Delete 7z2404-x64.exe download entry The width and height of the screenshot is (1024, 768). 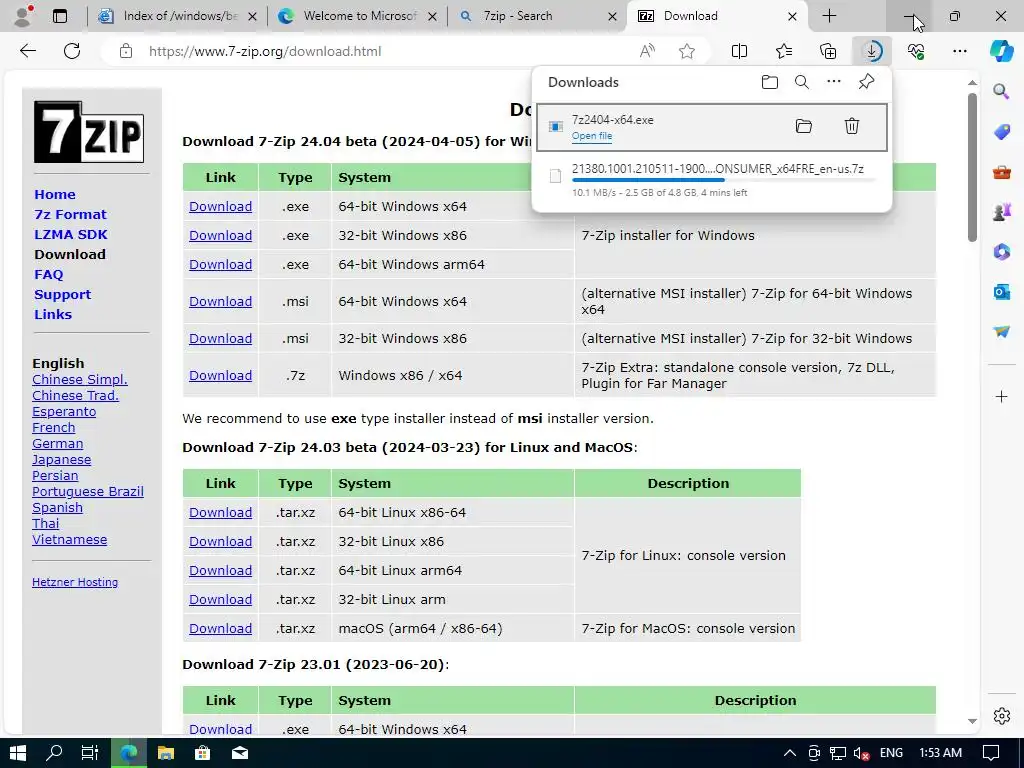click(x=852, y=126)
